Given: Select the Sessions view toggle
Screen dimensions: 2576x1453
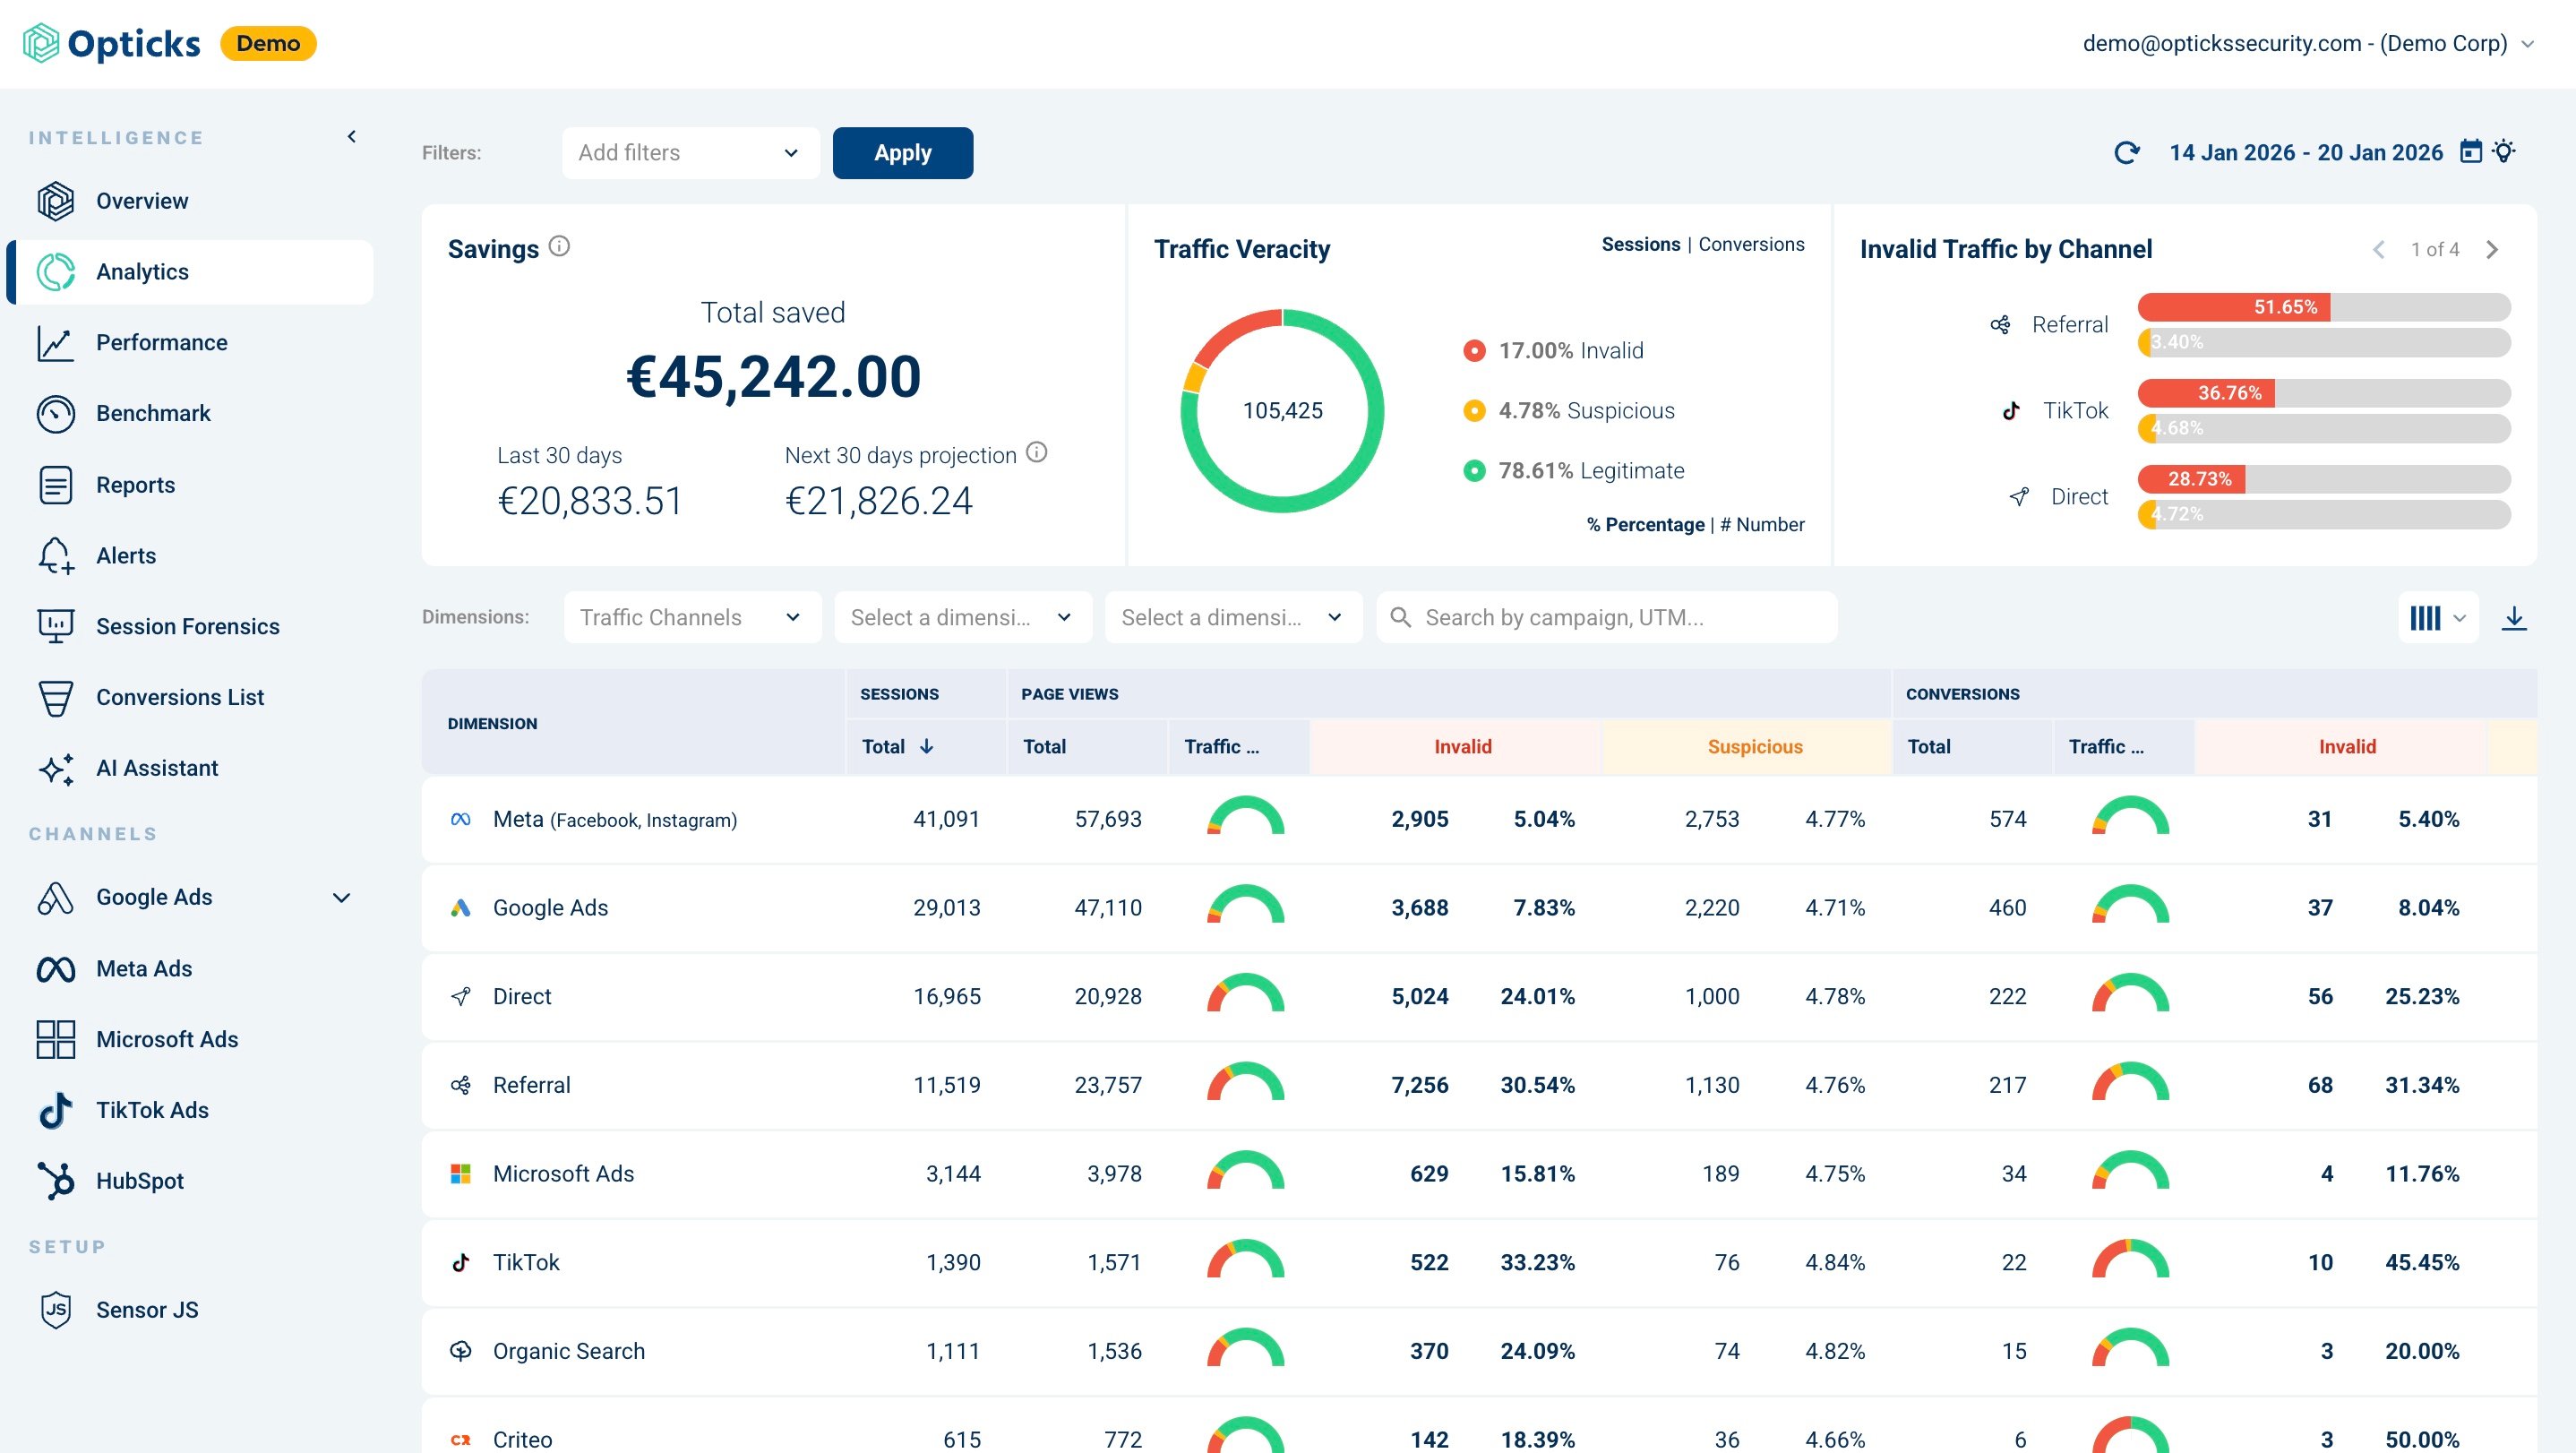Looking at the screenshot, I should (1640, 244).
